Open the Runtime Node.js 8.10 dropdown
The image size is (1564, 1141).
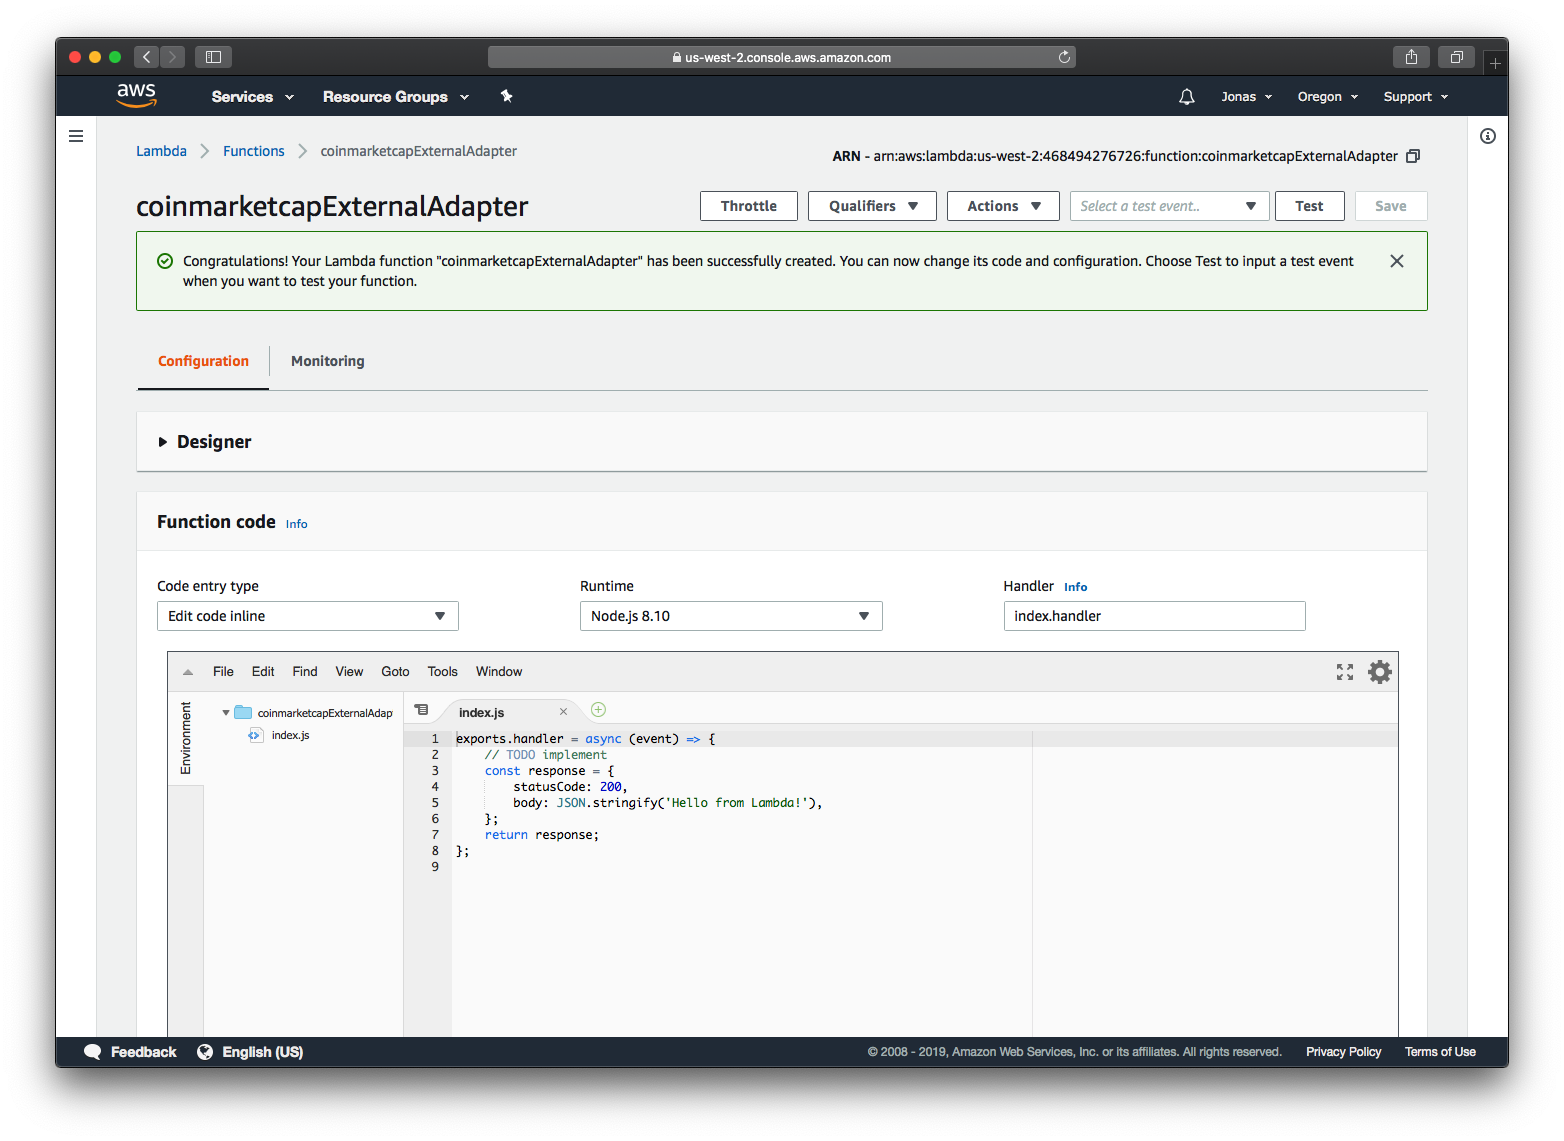(x=731, y=616)
